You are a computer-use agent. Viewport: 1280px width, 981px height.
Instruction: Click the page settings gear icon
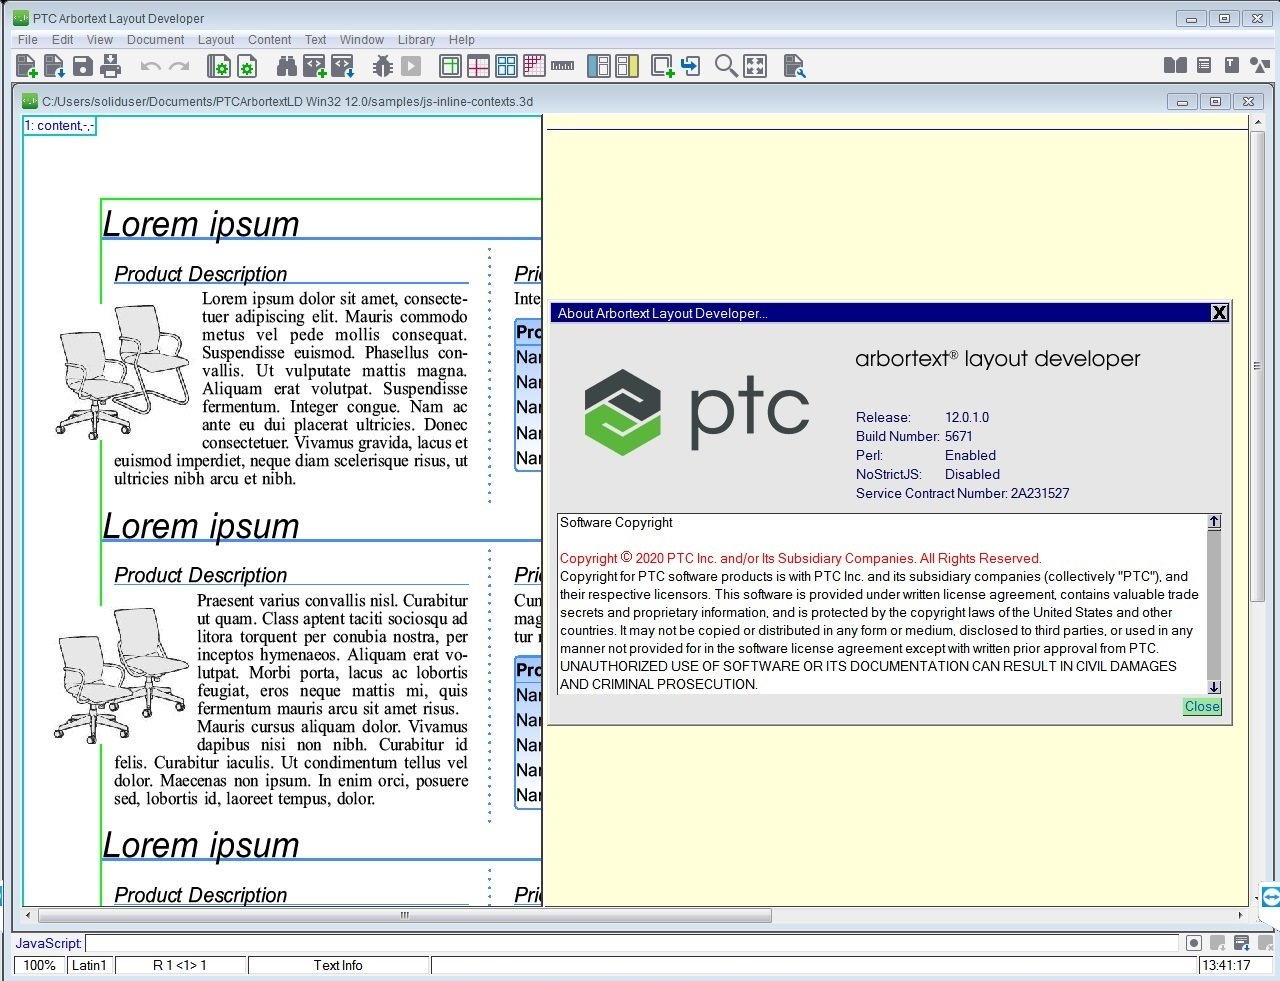(247, 66)
